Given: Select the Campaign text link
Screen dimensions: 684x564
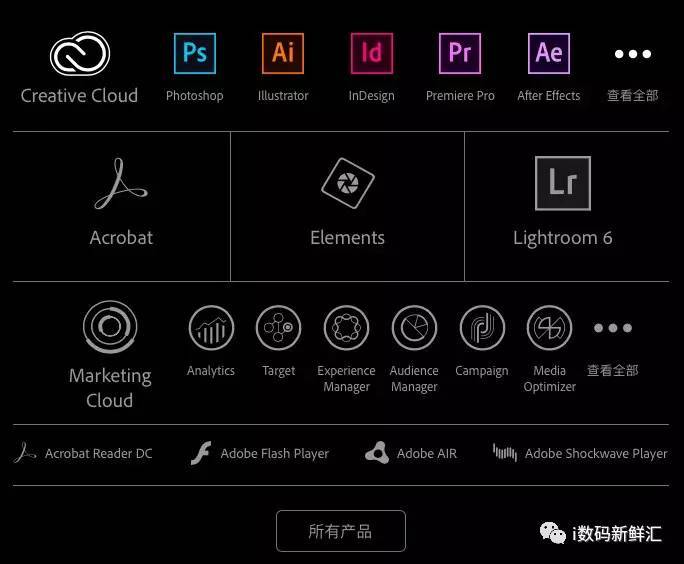Looking at the screenshot, I should [x=482, y=371].
